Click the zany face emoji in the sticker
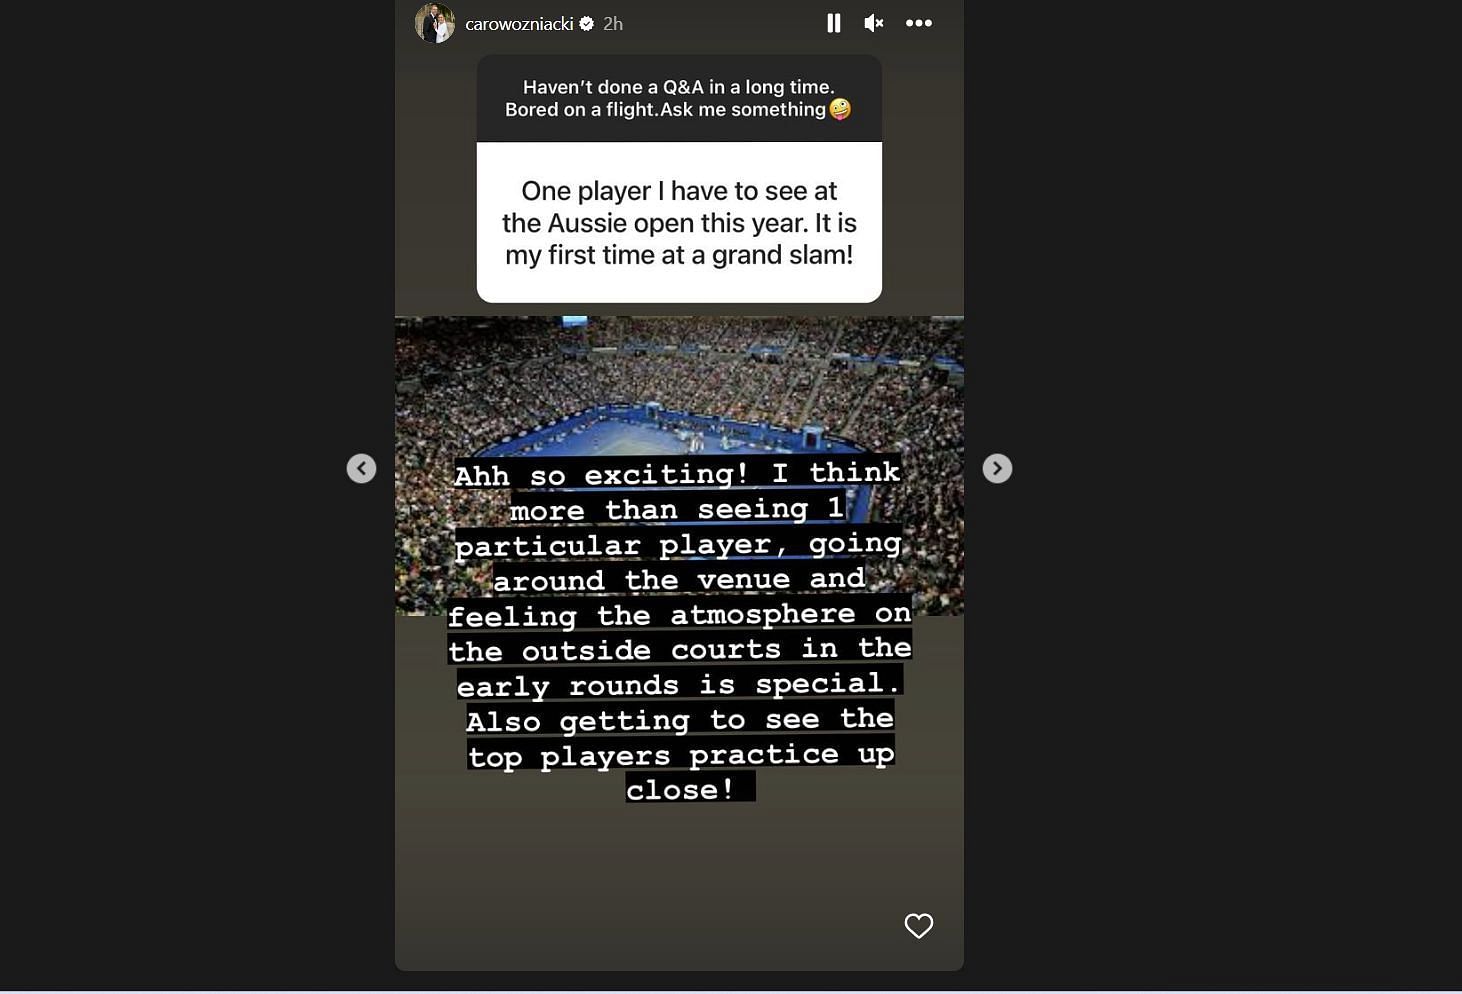 [840, 109]
